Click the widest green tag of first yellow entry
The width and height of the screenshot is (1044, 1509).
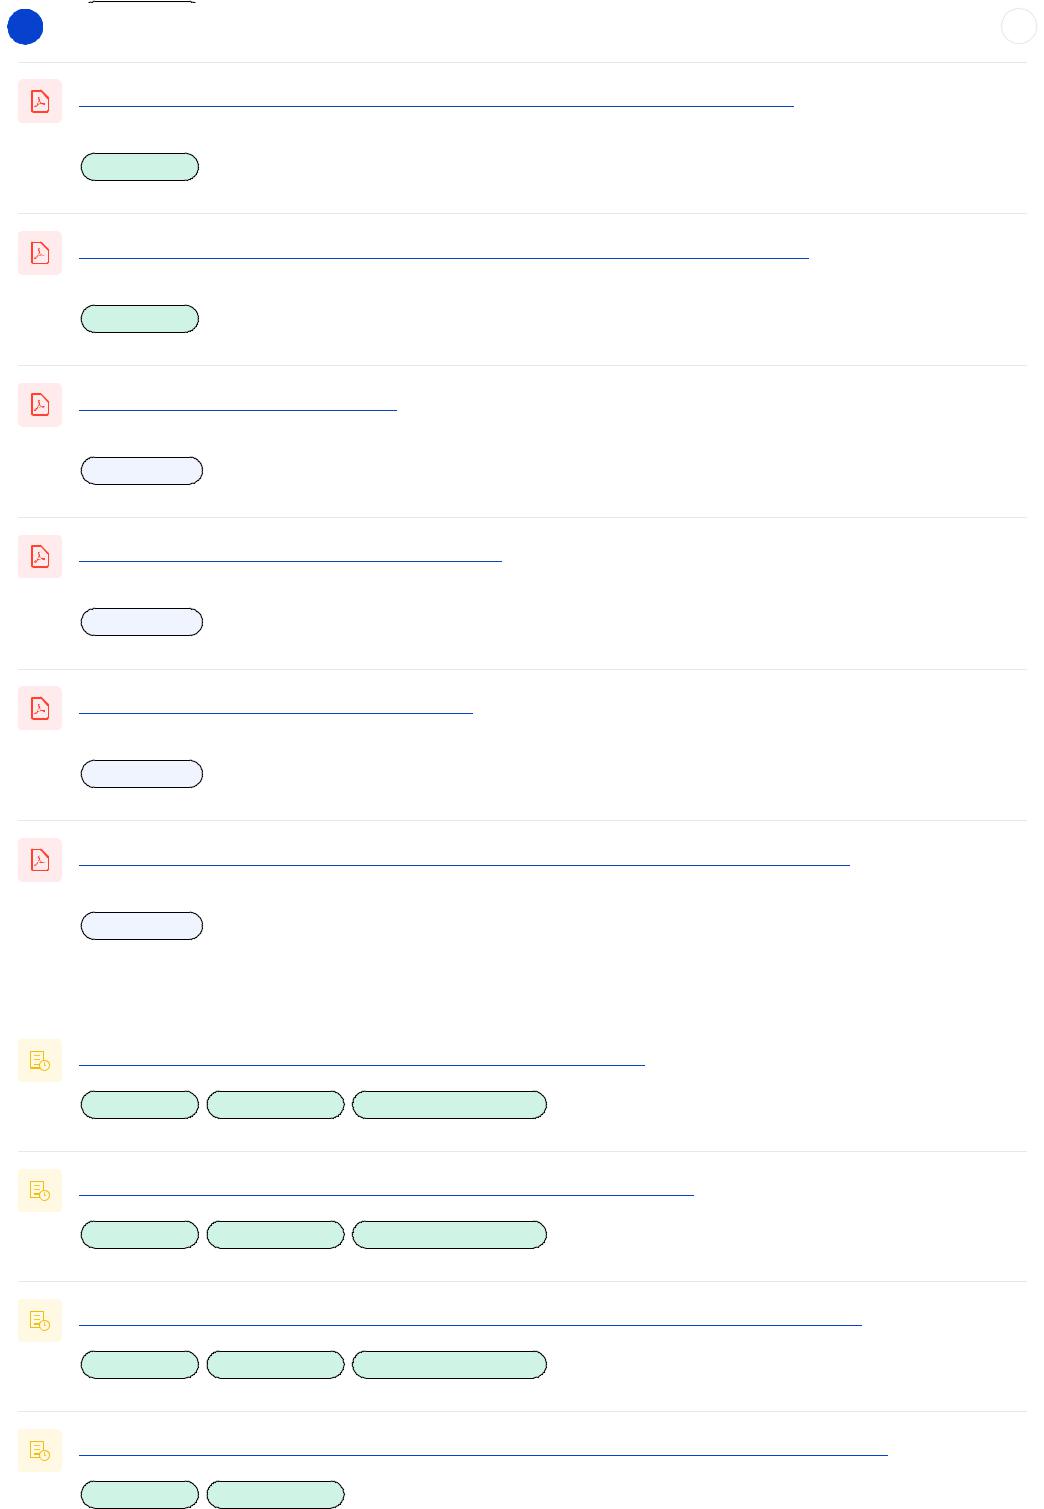(x=450, y=1105)
